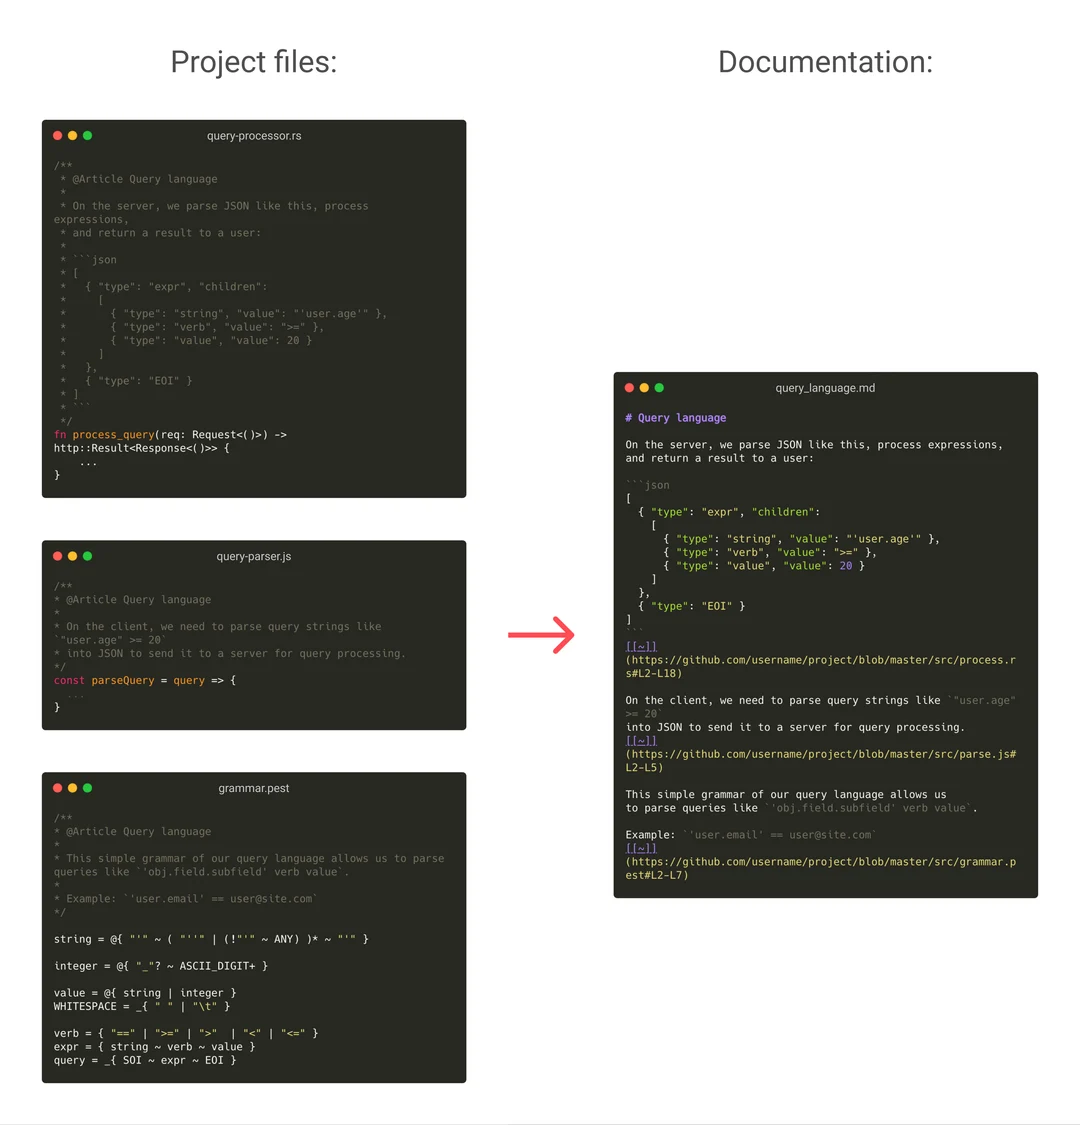Image resolution: width=1080 pixels, height=1125 pixels.
Task: Select the query_language.md title bar
Action: 825,387
